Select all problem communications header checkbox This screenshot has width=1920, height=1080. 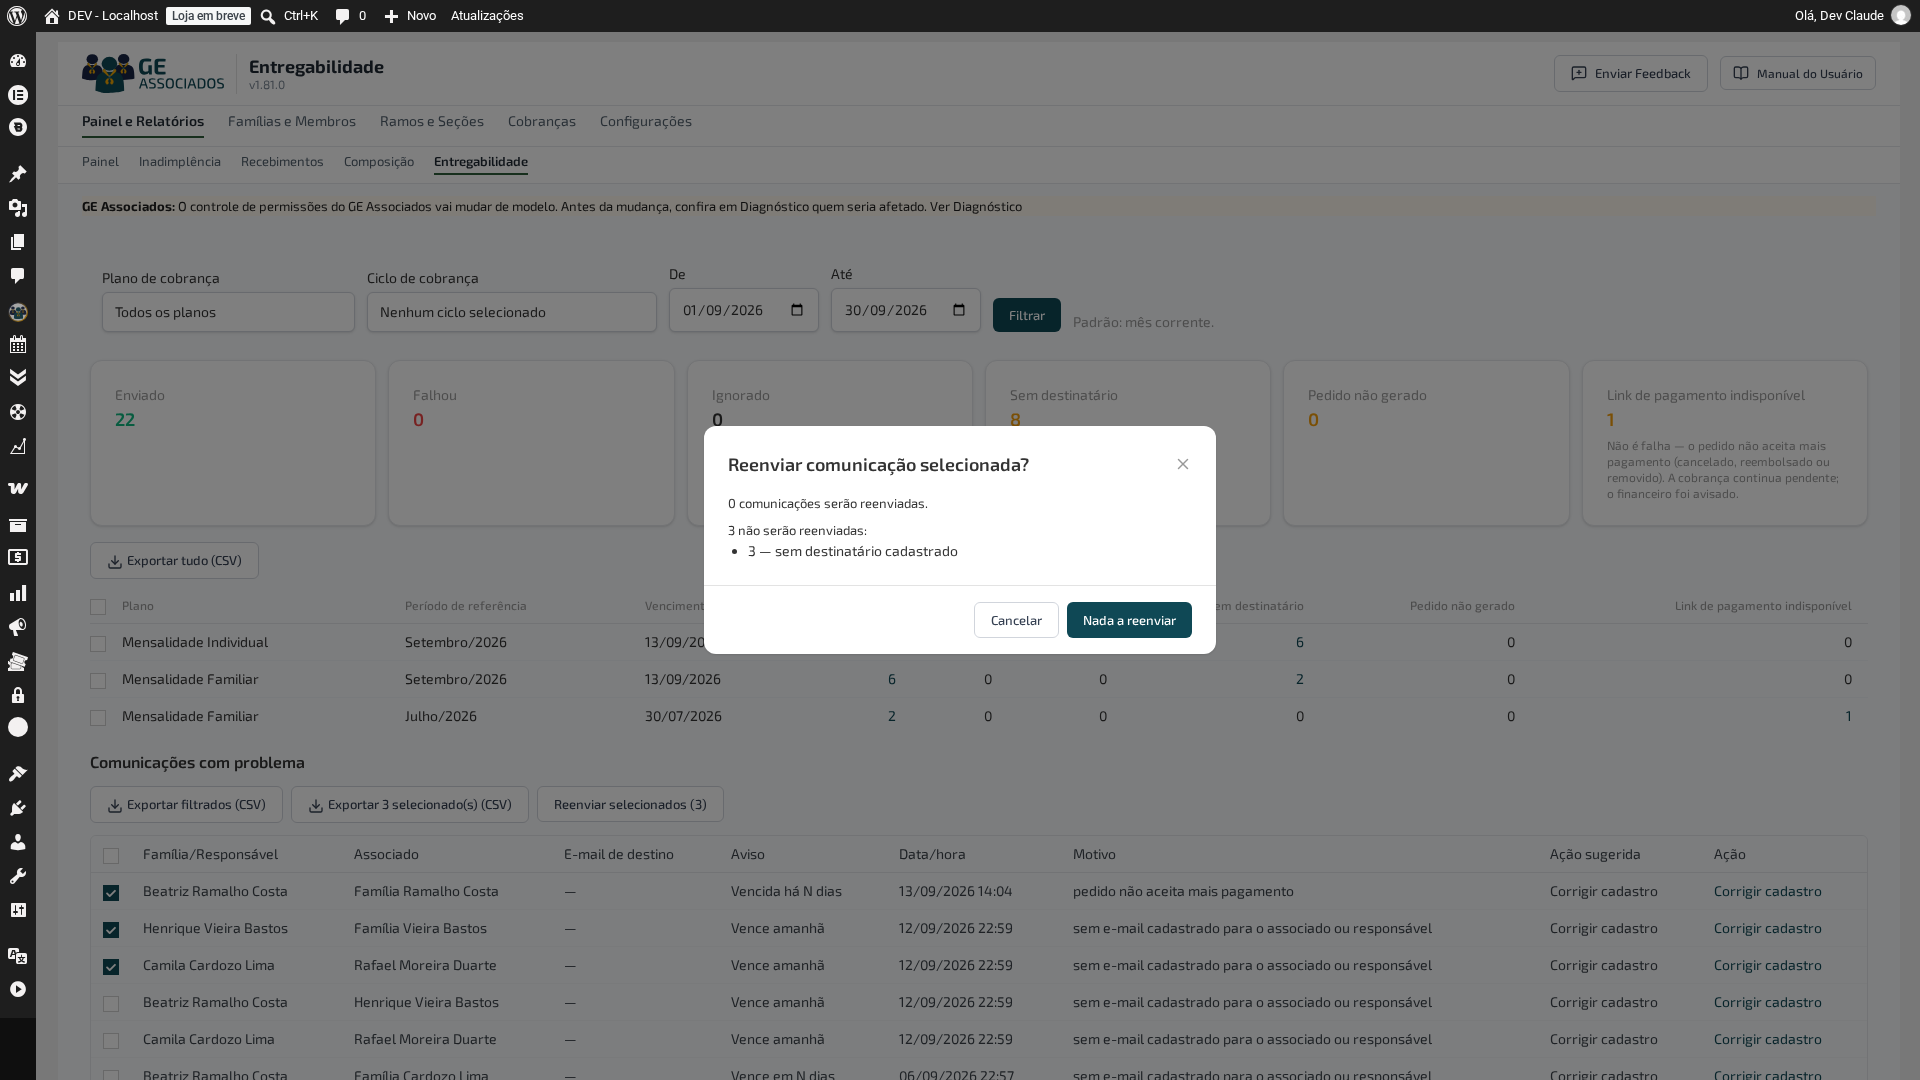click(111, 856)
